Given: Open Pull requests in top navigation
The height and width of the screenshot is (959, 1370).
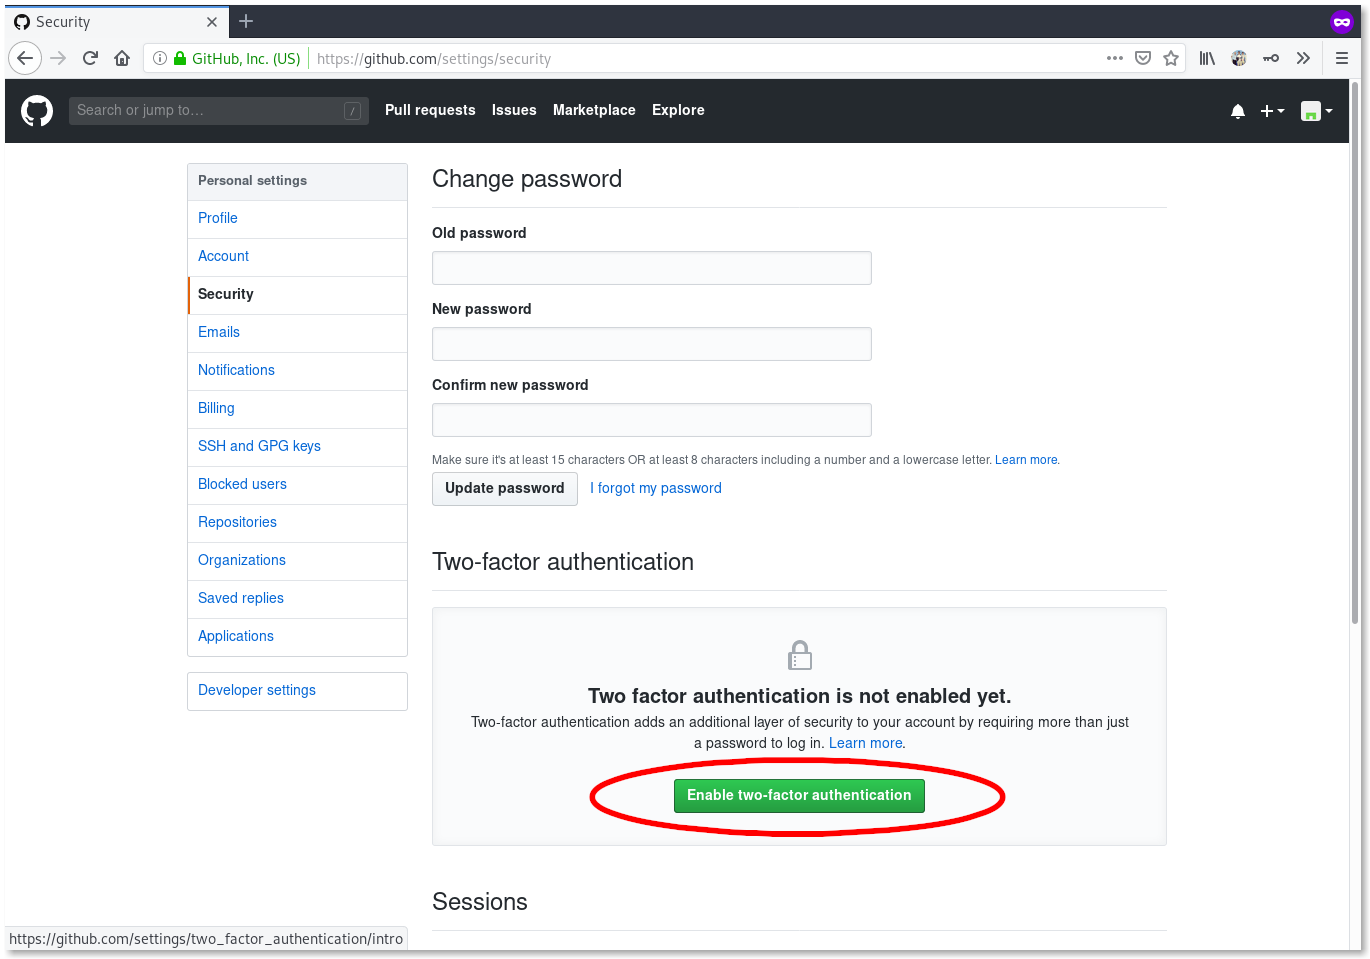Looking at the screenshot, I should point(430,110).
